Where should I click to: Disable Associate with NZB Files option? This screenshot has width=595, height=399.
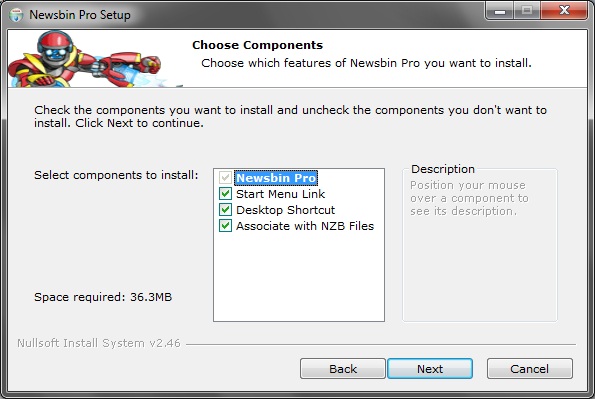point(225,226)
